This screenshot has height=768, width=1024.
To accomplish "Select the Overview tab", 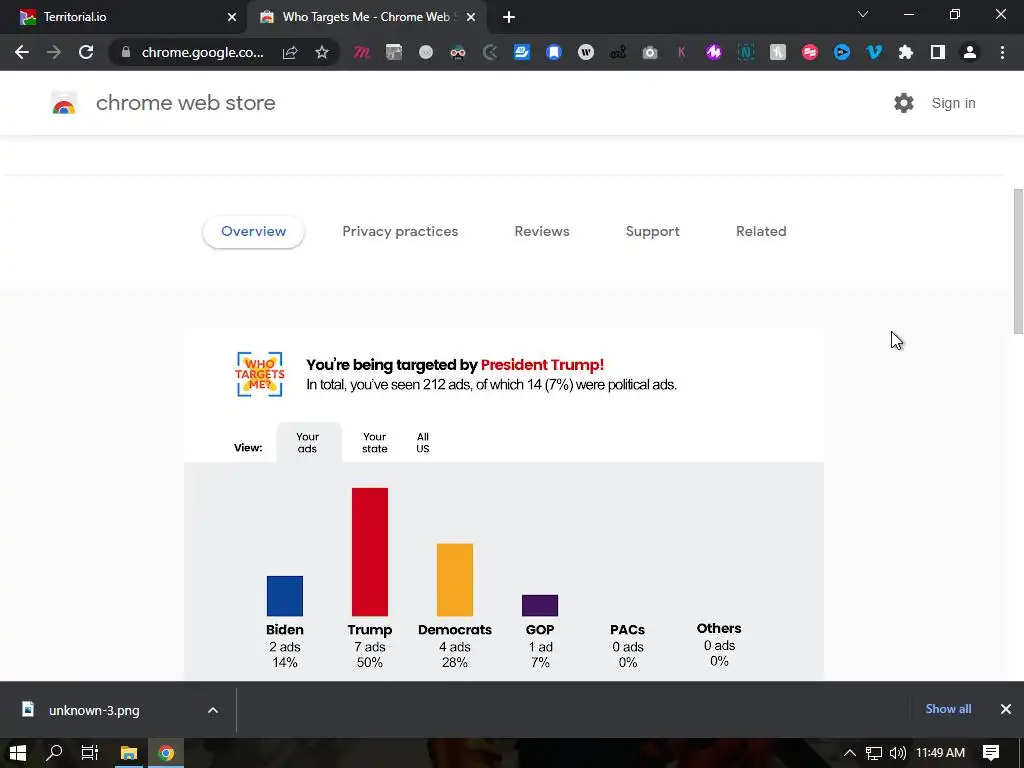I will point(253,231).
